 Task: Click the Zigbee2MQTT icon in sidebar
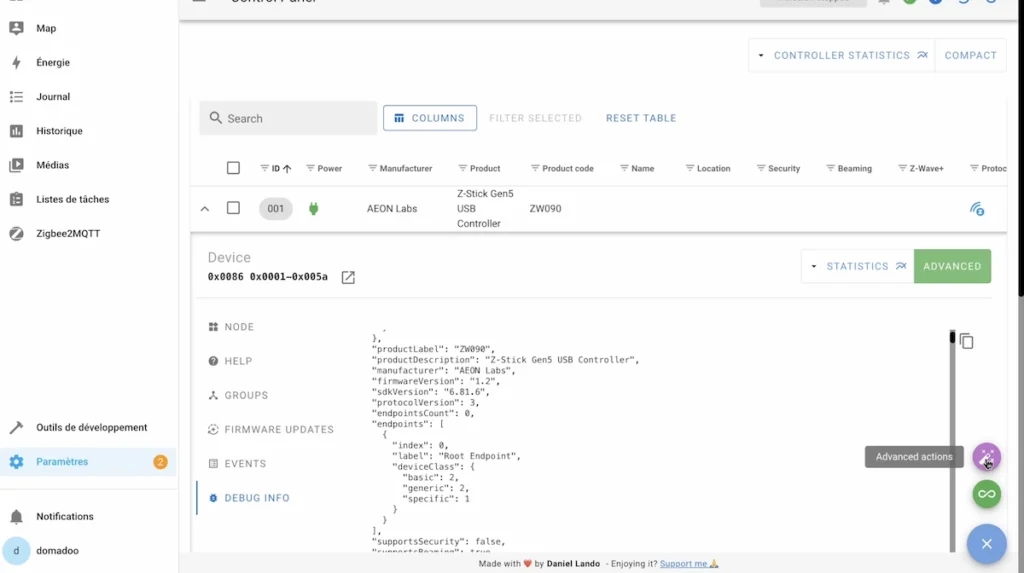click(x=16, y=233)
